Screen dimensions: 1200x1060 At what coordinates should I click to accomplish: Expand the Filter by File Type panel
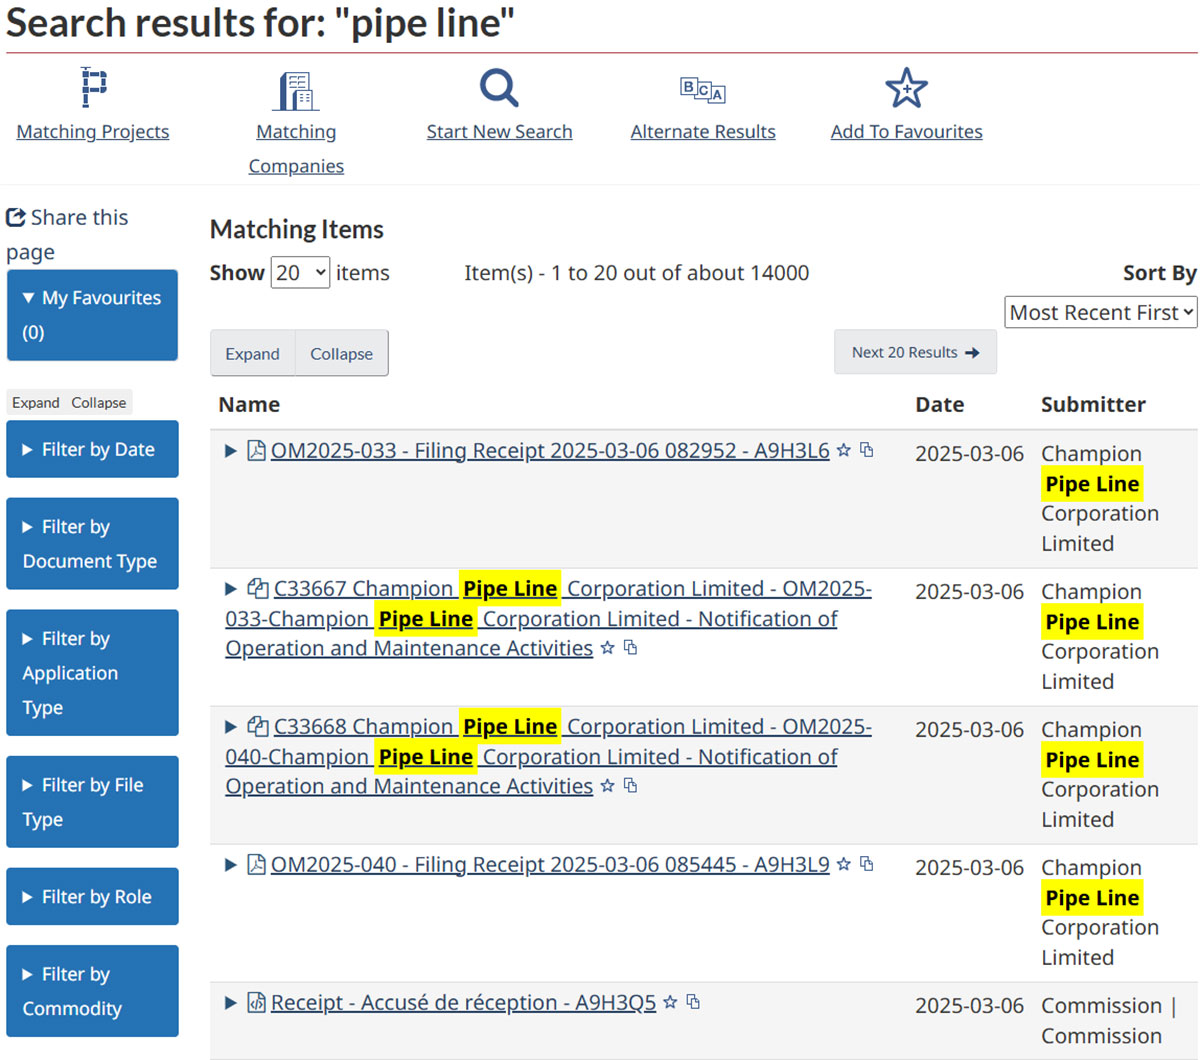(92, 802)
